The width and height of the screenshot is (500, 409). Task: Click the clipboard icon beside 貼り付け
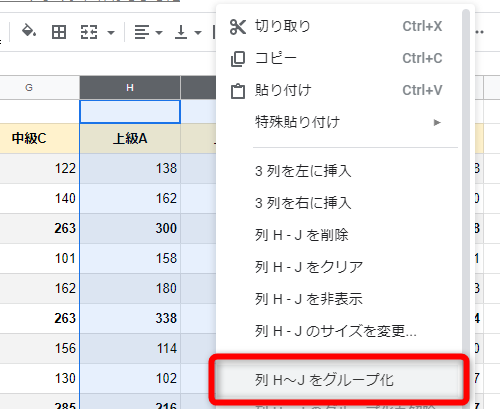238,91
